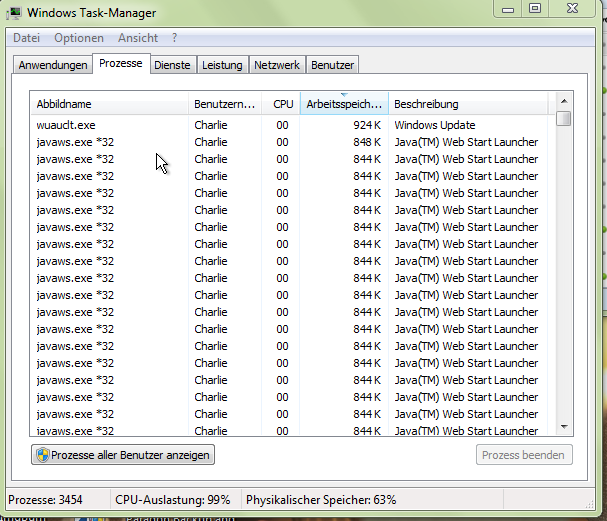Open the Optionen menu
607x521 pixels.
(x=79, y=38)
